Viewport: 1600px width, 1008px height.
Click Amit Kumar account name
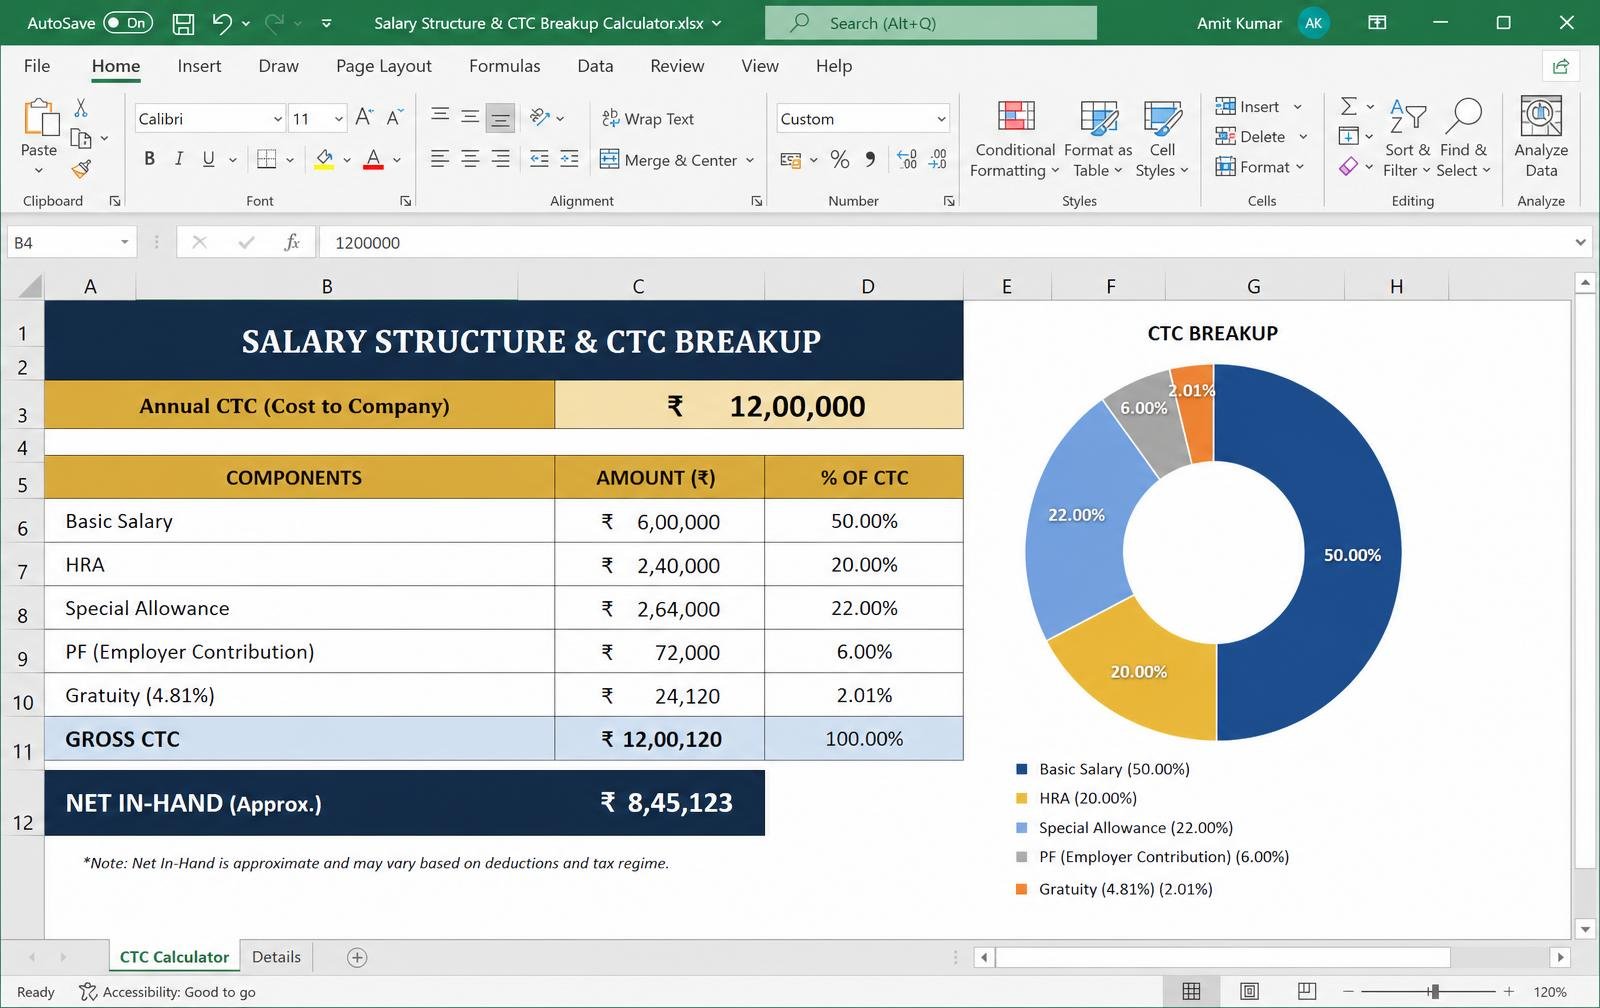click(1239, 23)
